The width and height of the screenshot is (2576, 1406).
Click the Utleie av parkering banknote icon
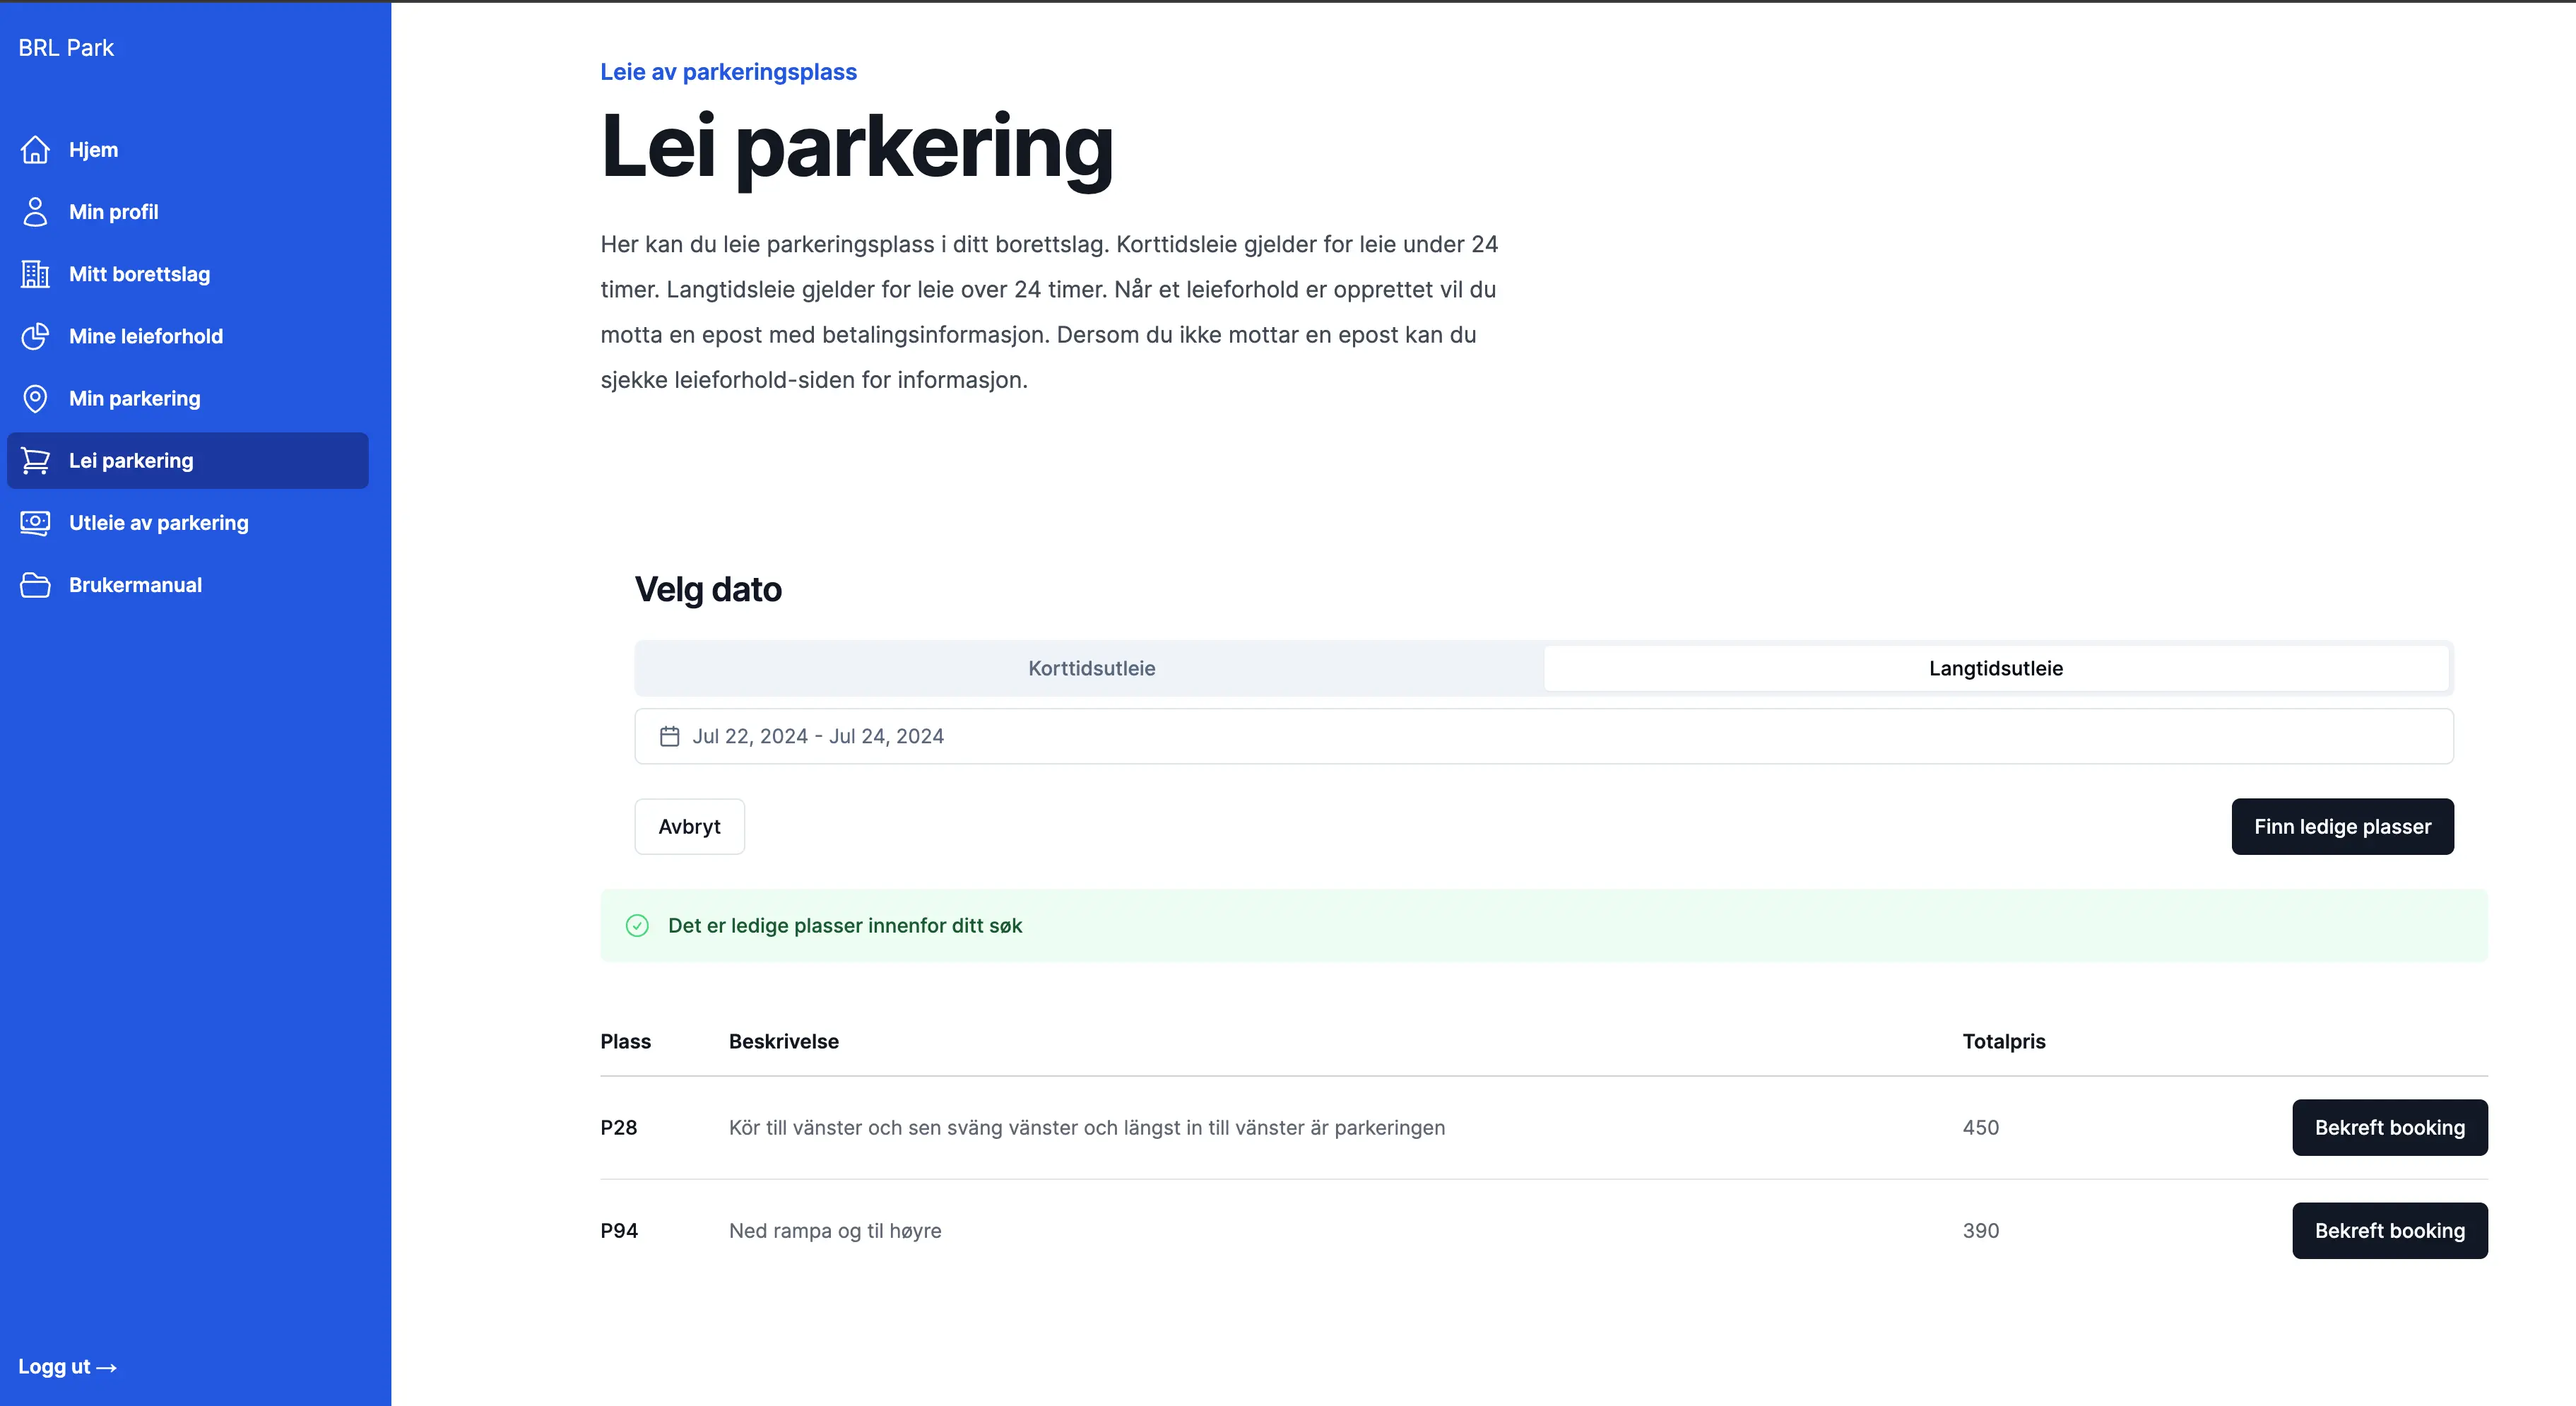[x=35, y=523]
